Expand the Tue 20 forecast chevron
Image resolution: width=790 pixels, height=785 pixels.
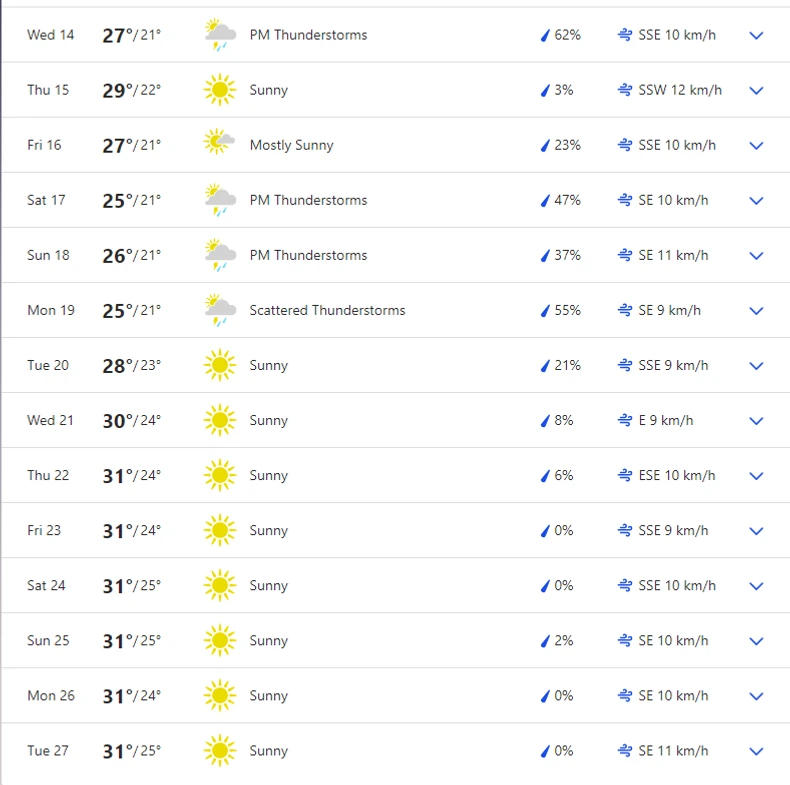(756, 366)
